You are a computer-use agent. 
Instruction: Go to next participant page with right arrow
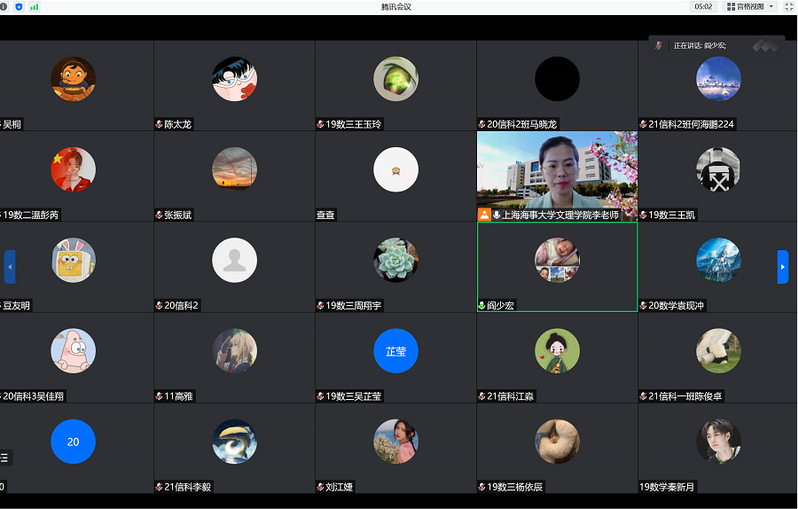(783, 267)
